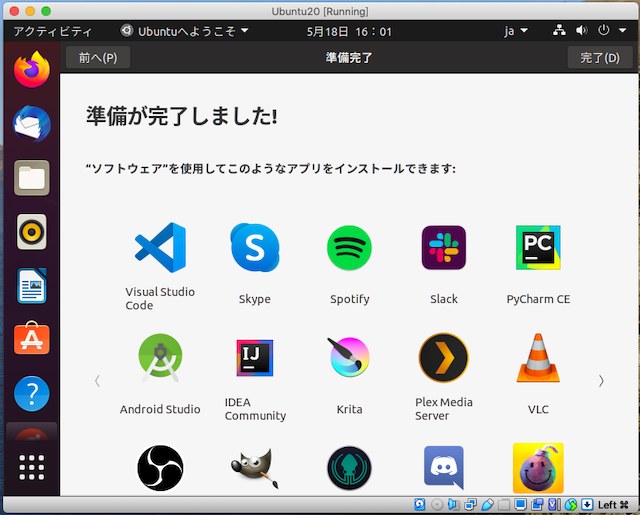Click VirtualBox optical disk status icon
This screenshot has width=640, height=515.
[437, 505]
